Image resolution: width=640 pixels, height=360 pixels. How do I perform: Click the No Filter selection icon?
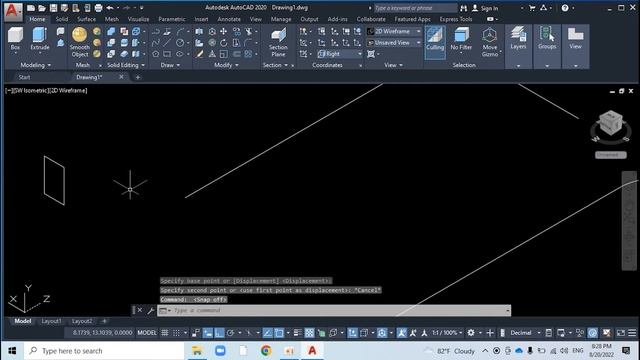click(x=461, y=39)
